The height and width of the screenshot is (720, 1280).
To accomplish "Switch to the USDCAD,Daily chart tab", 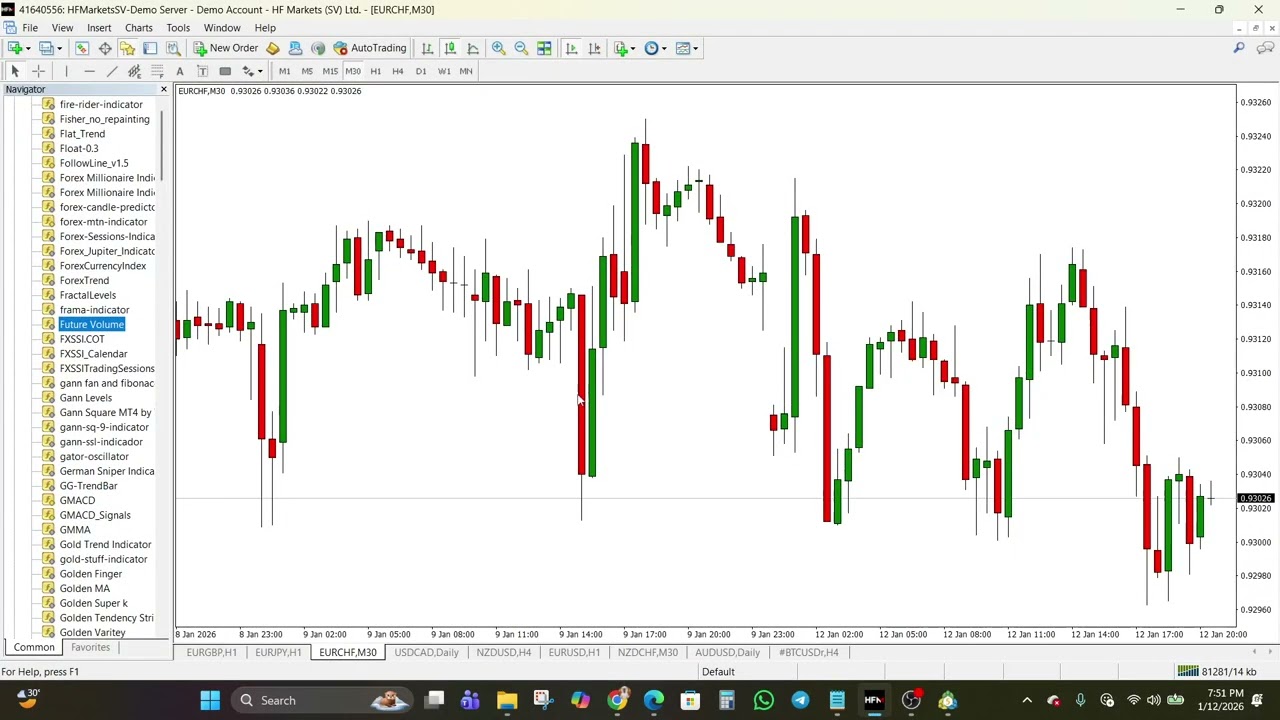I will [x=426, y=652].
